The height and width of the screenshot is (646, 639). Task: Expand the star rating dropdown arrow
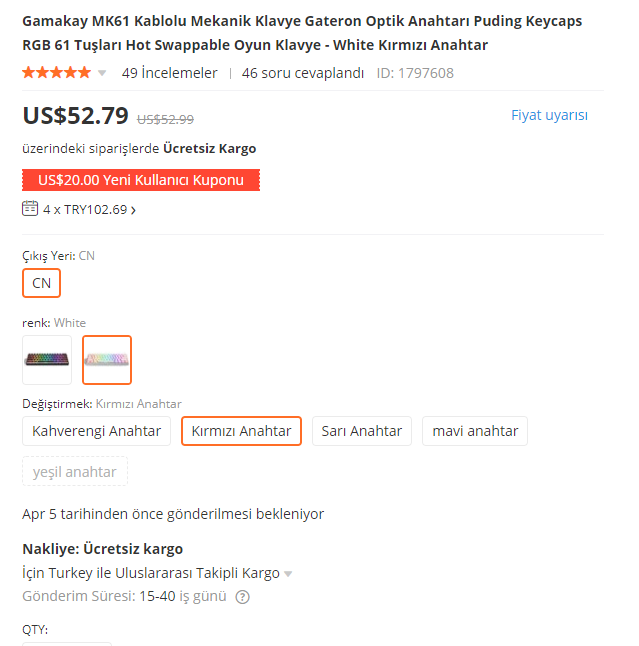[x=102, y=73]
